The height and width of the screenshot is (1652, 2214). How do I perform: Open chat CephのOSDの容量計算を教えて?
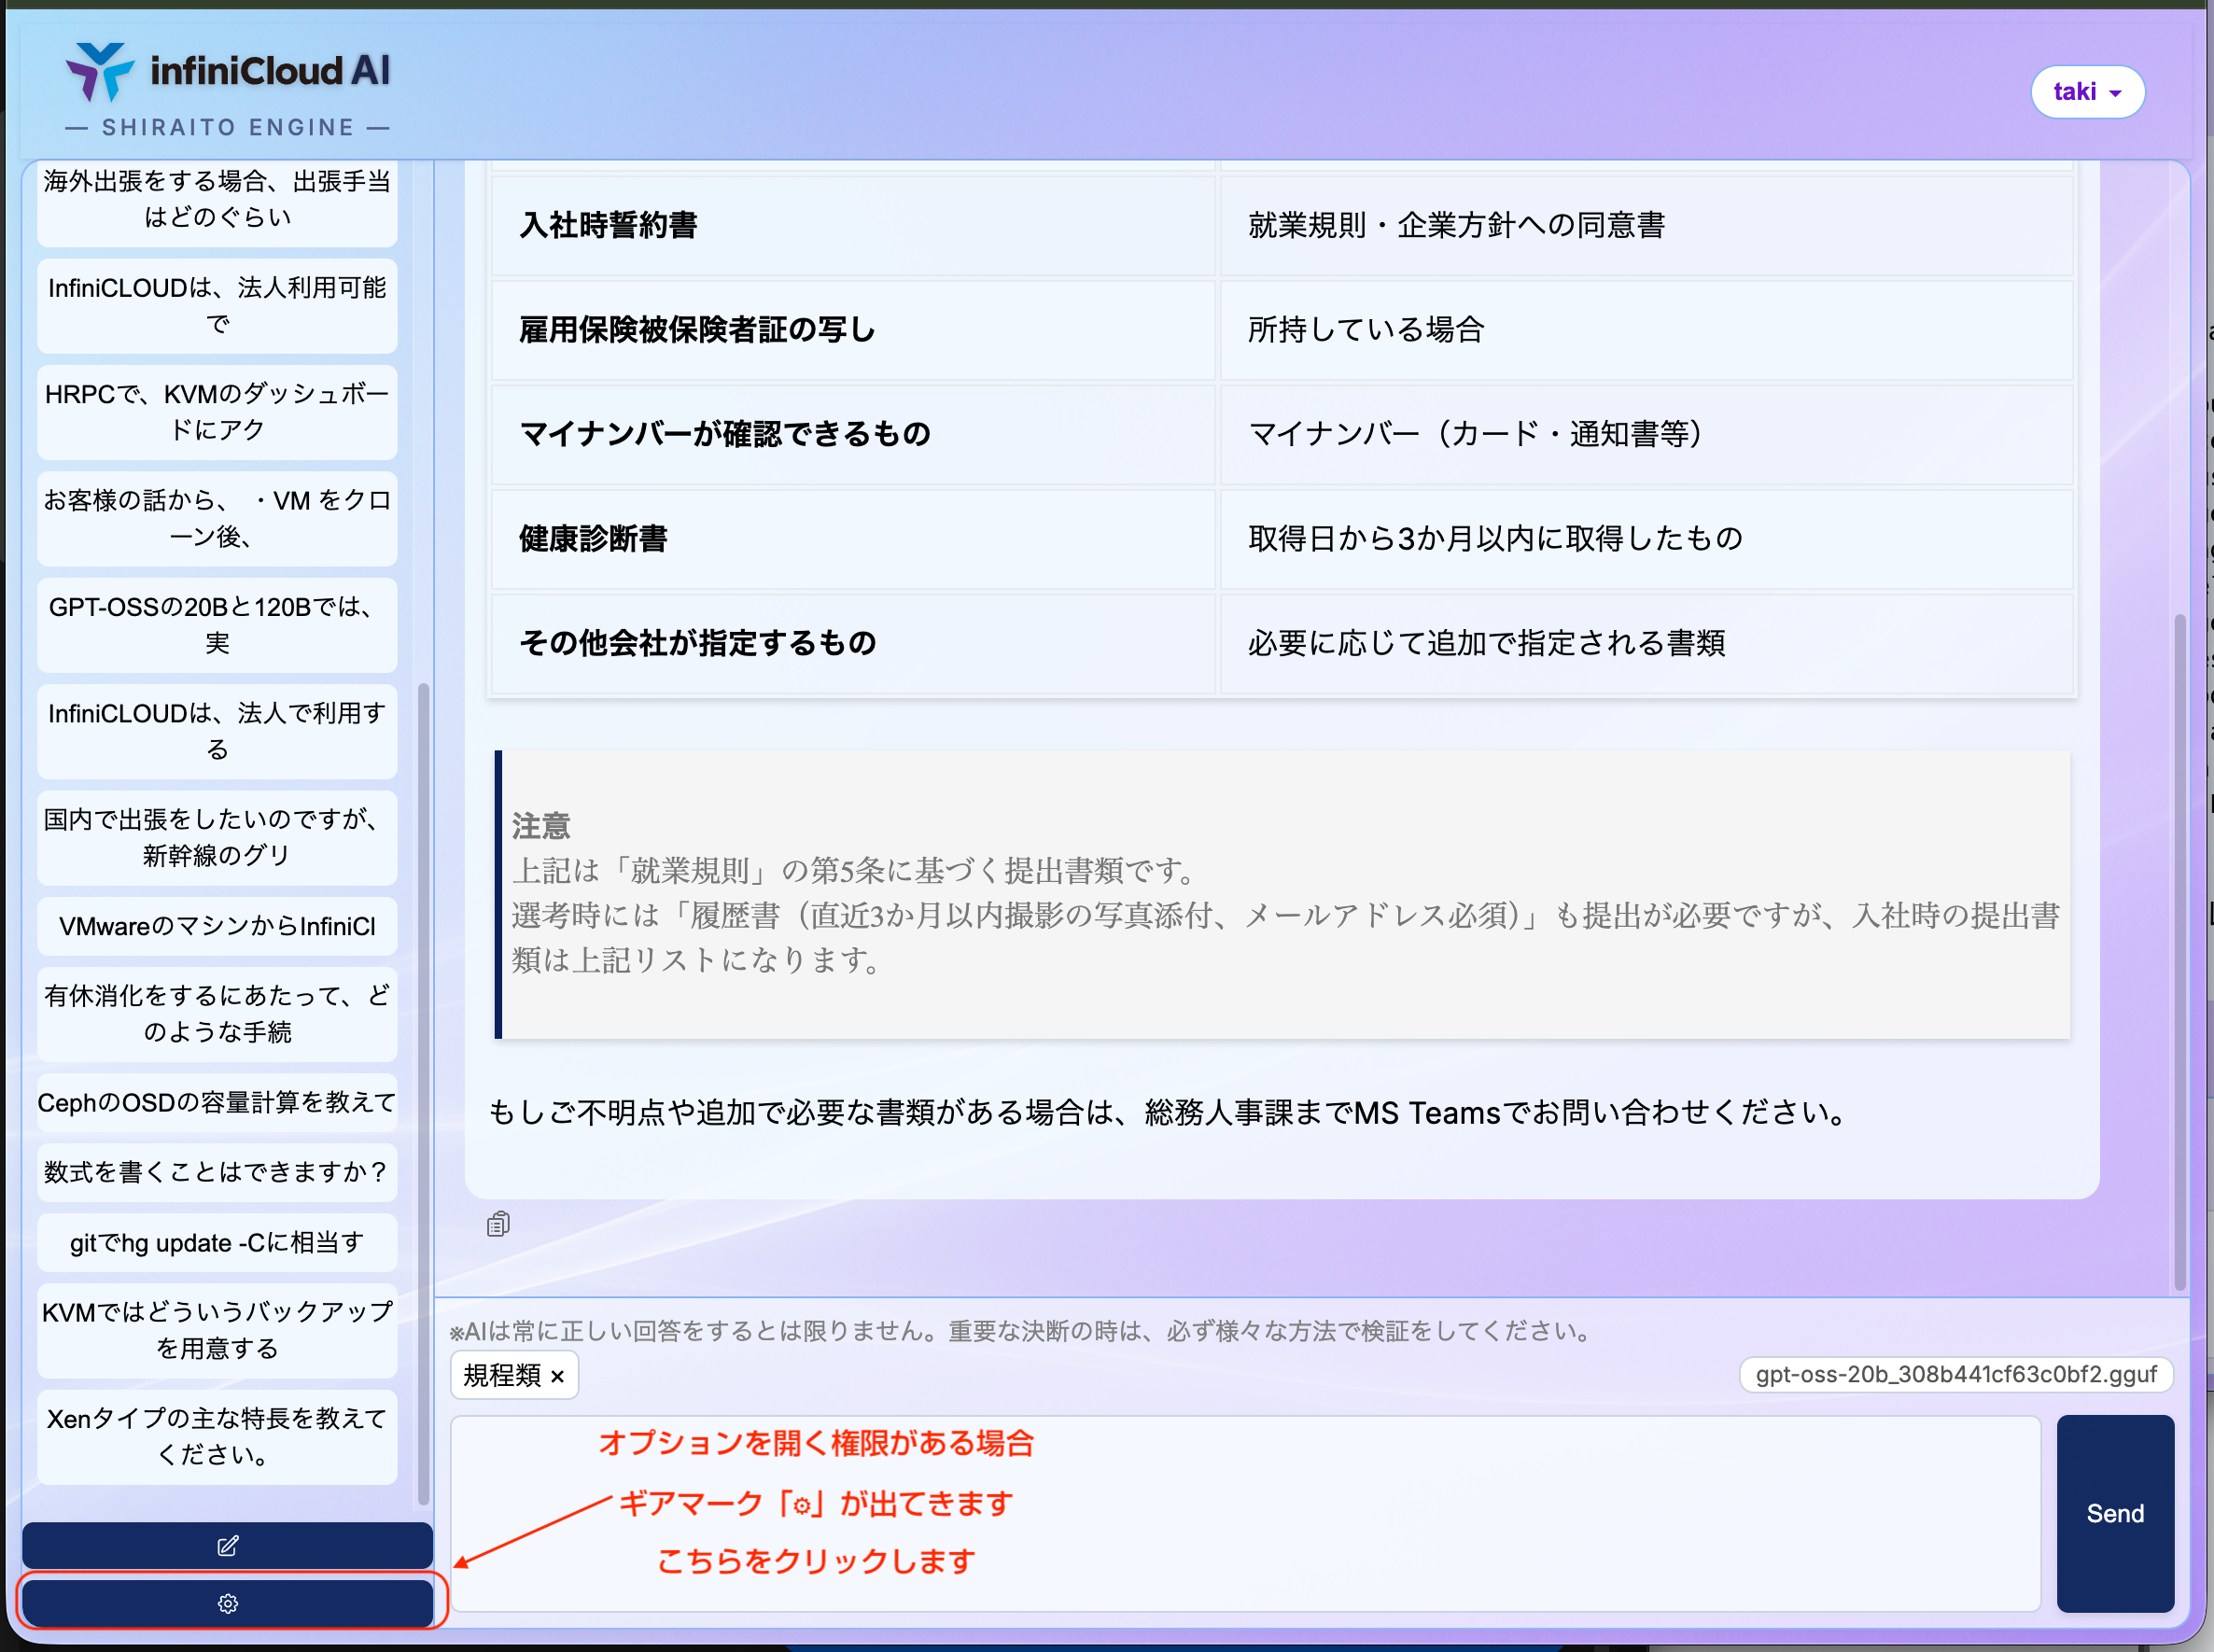pos(217,1102)
